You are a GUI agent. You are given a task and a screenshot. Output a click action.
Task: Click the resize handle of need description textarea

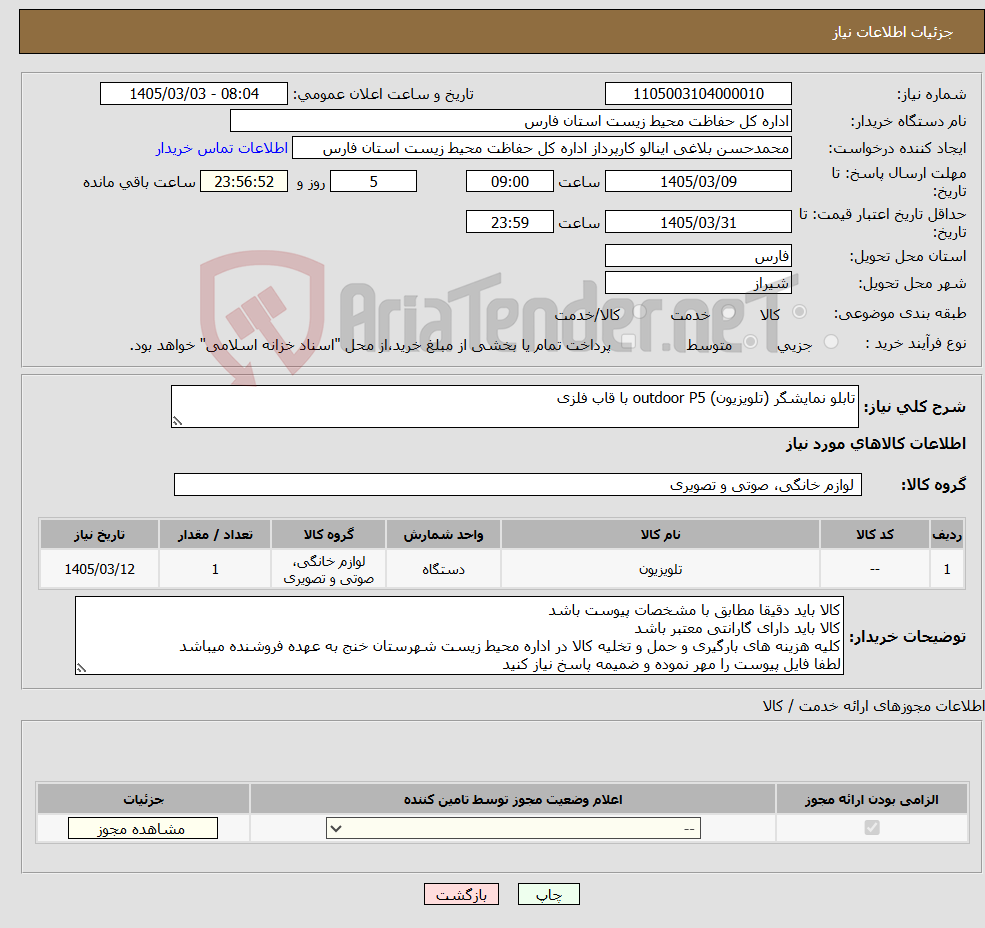point(177,422)
